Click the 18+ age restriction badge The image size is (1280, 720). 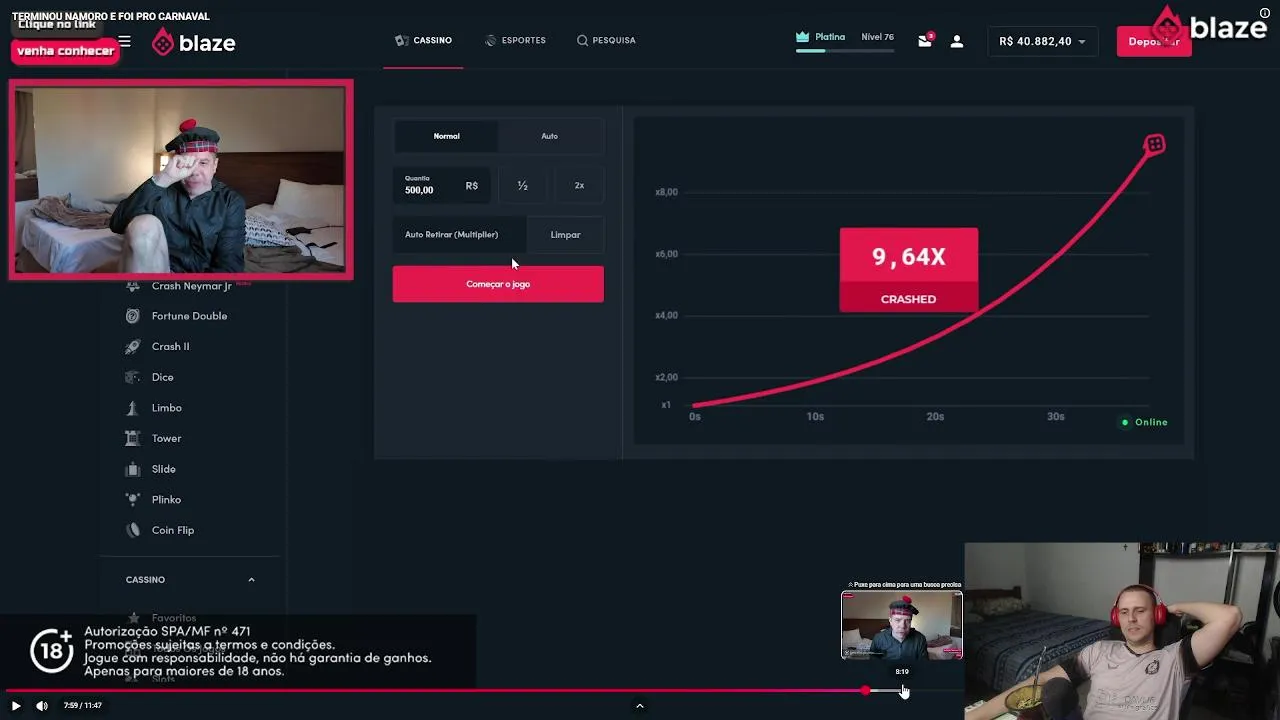[51, 650]
